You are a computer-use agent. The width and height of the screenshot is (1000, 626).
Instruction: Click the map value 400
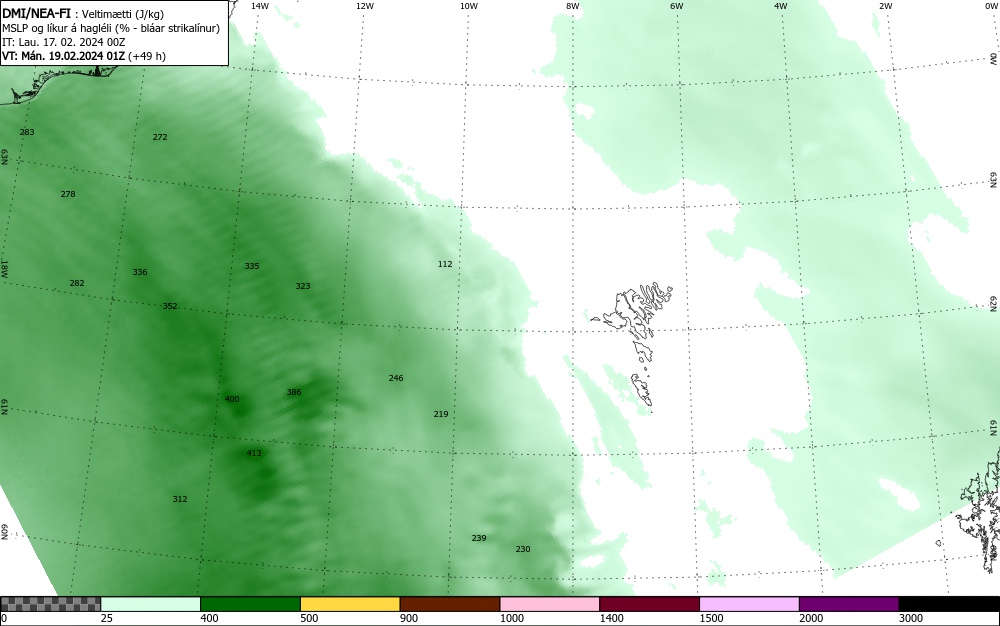(x=232, y=399)
